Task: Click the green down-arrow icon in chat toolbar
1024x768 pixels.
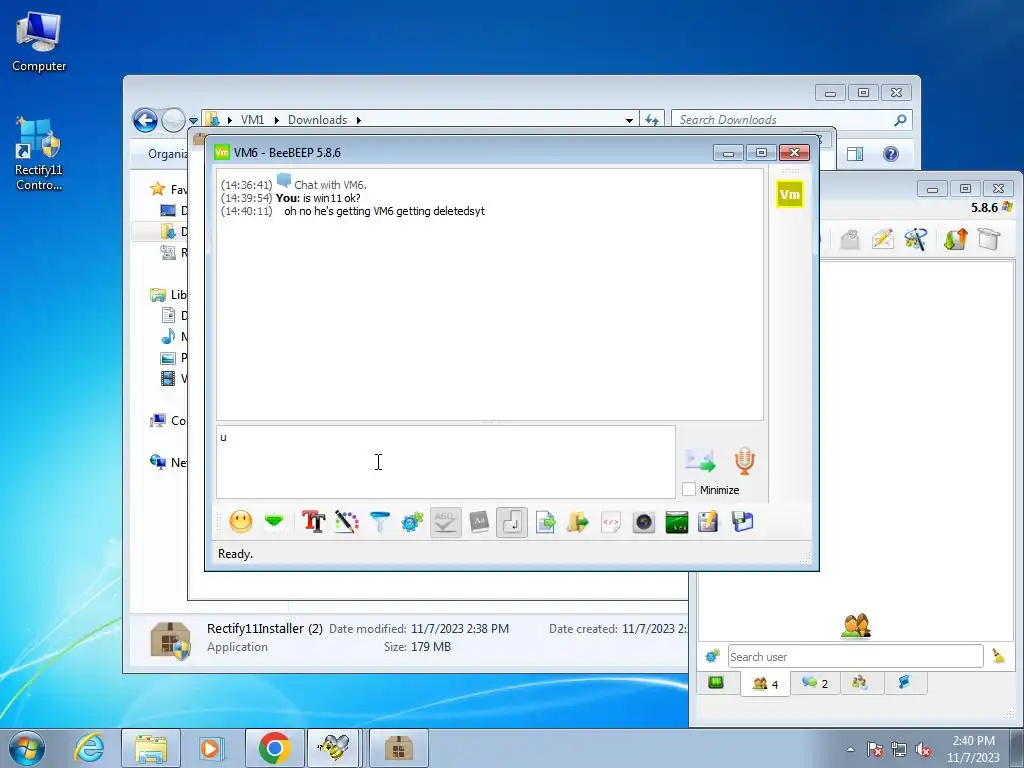Action: (x=274, y=522)
